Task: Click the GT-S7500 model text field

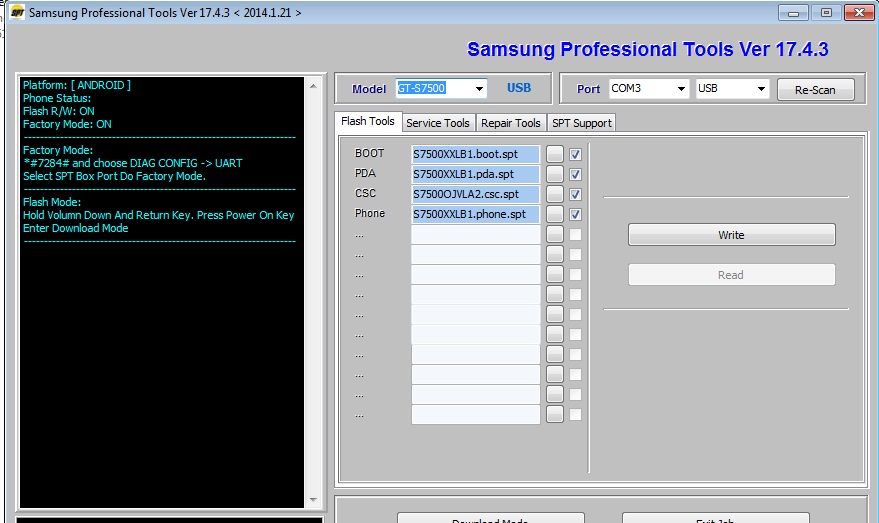Action: click(434, 88)
